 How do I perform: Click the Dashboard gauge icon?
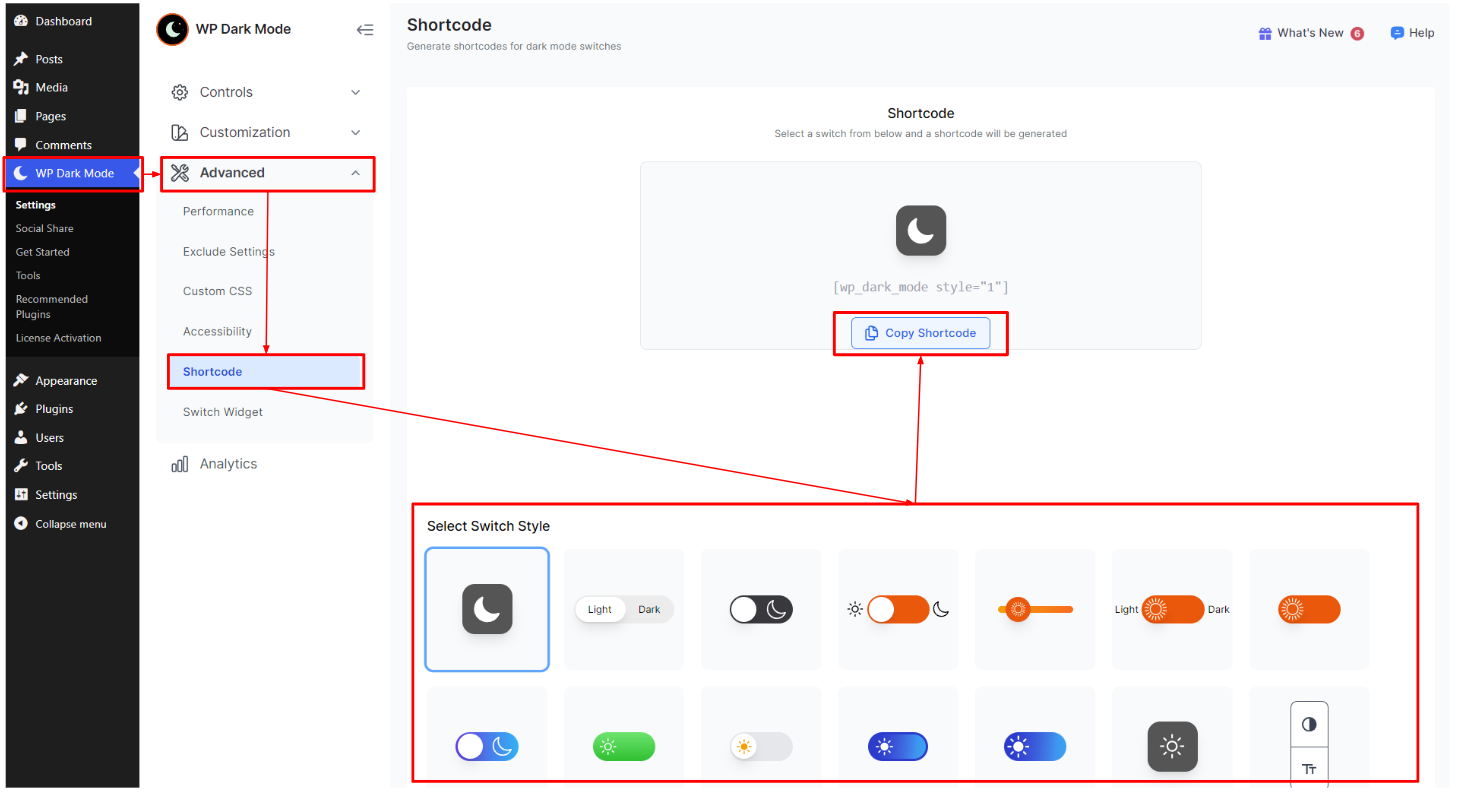point(21,21)
